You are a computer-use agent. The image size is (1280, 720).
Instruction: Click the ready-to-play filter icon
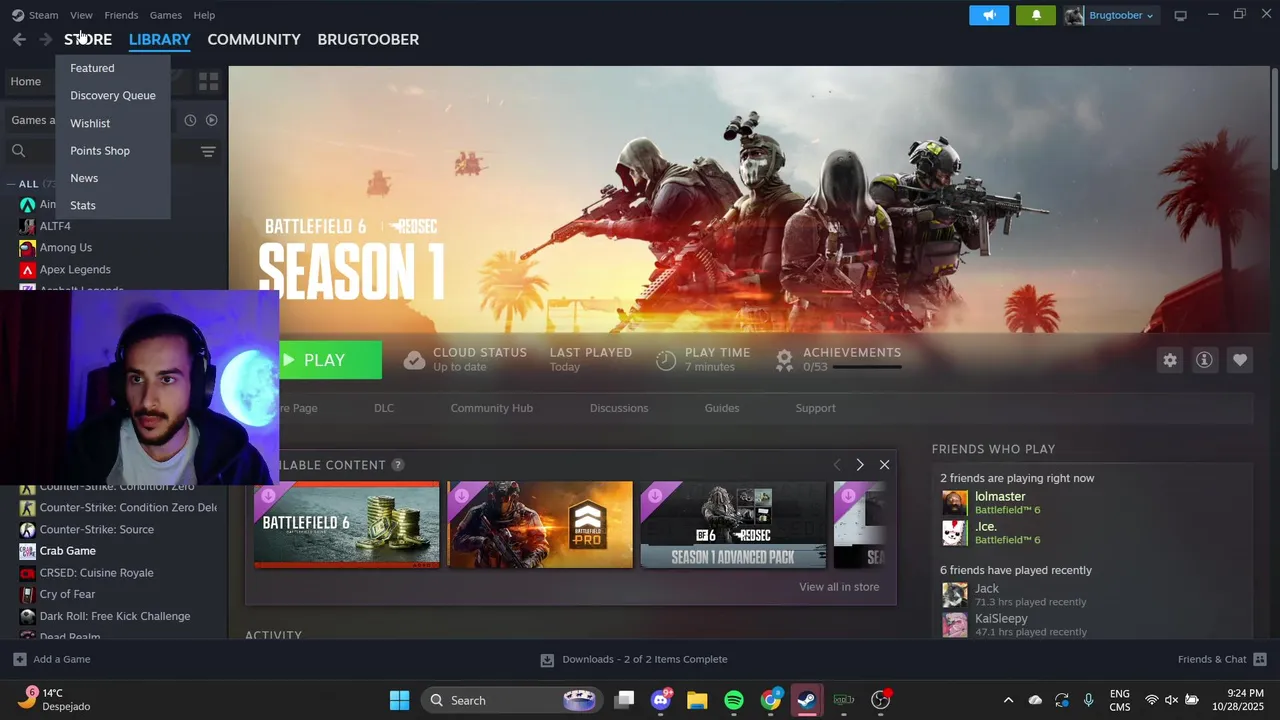[211, 120]
